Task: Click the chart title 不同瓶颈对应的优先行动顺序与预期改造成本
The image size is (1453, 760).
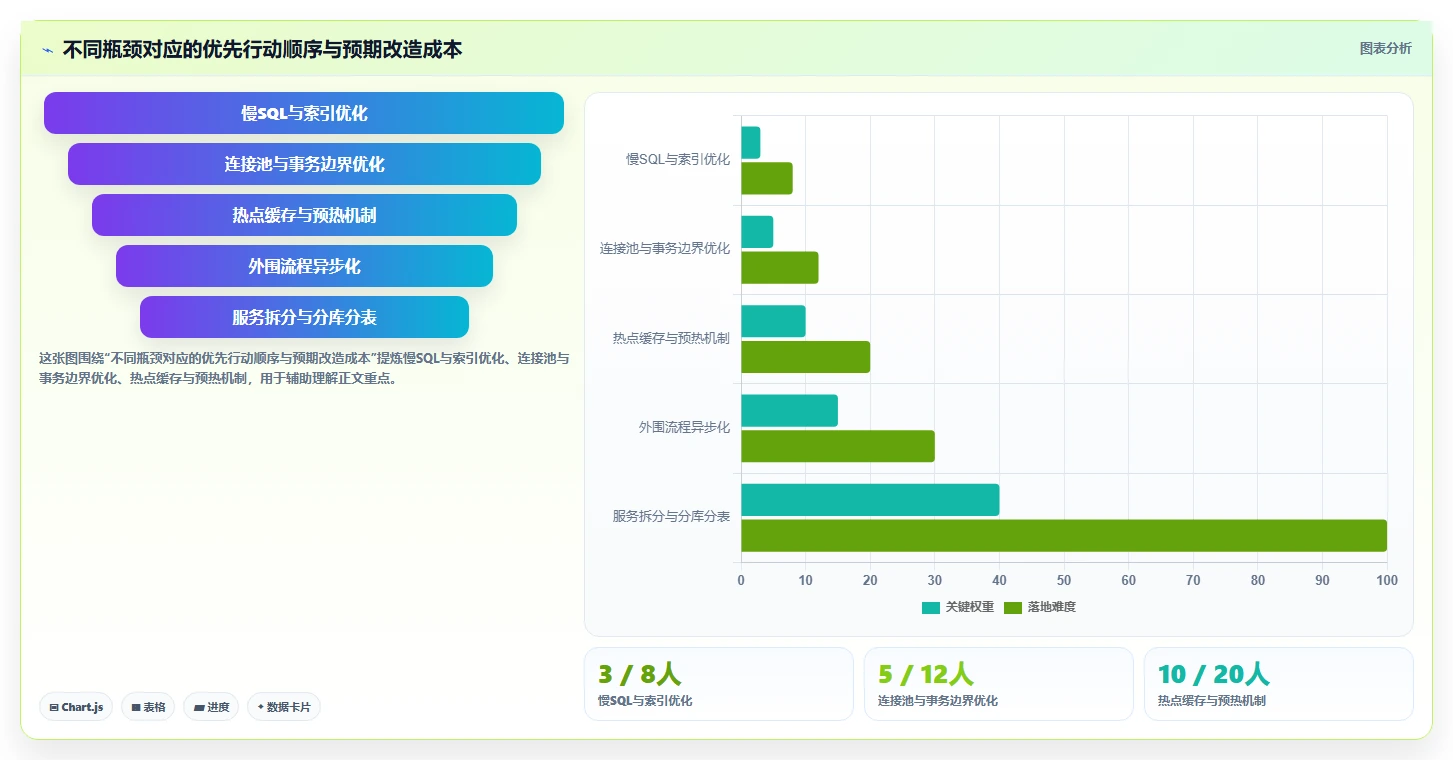Action: point(262,50)
